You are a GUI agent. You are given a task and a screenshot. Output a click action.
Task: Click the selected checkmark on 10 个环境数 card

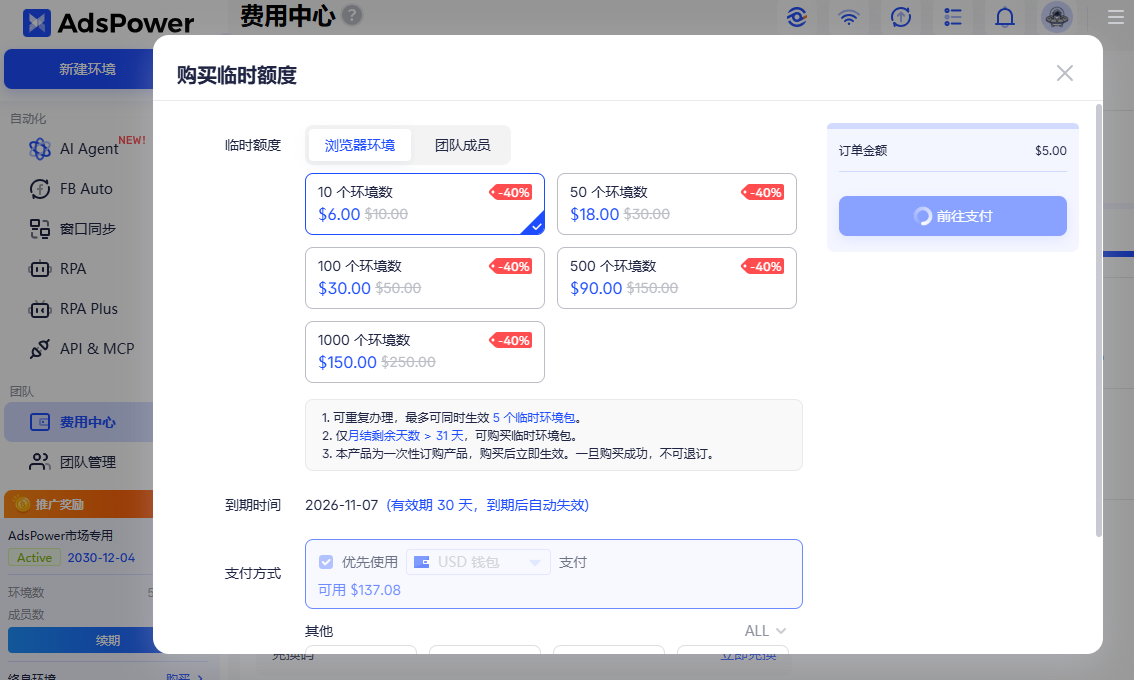536,226
